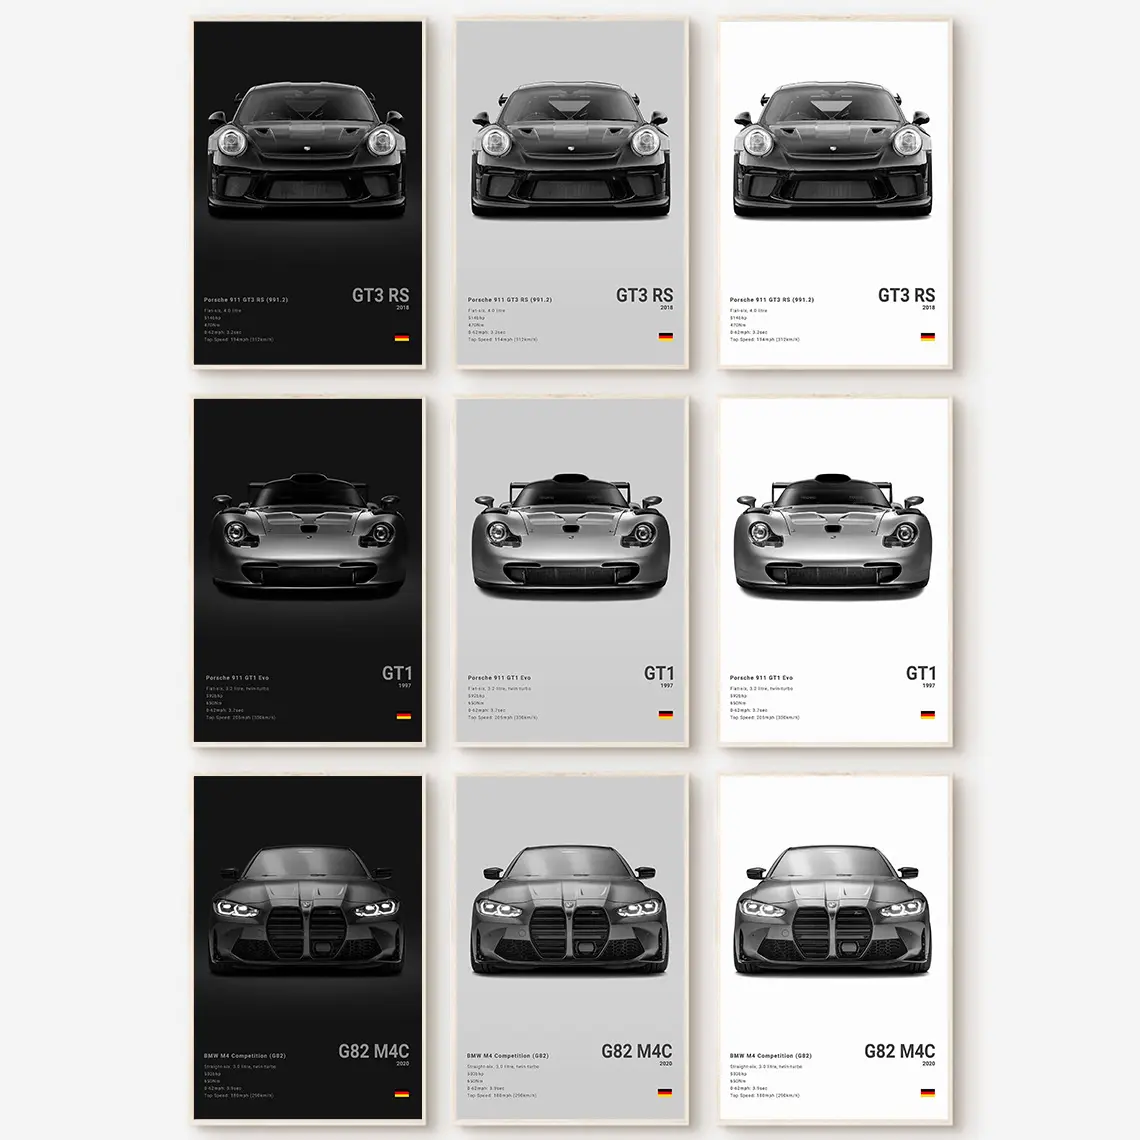This screenshot has height=1140, width=1140.
Task: Click the "GT1" title on the black poster
Action: click(x=396, y=673)
